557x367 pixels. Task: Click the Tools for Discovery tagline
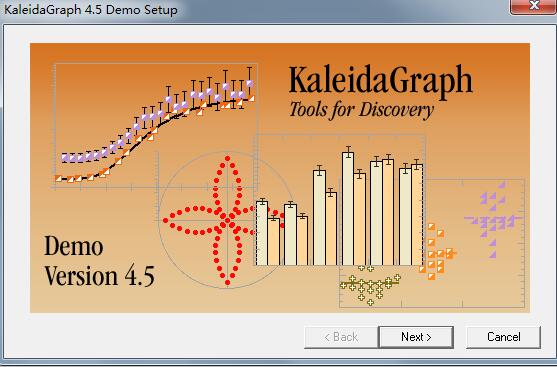[x=361, y=110]
